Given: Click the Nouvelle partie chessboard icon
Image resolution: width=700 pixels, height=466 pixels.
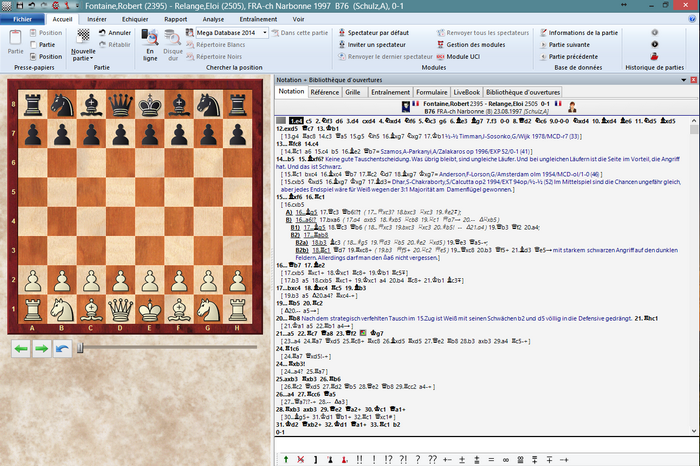Looking at the screenshot, I should (x=83, y=36).
